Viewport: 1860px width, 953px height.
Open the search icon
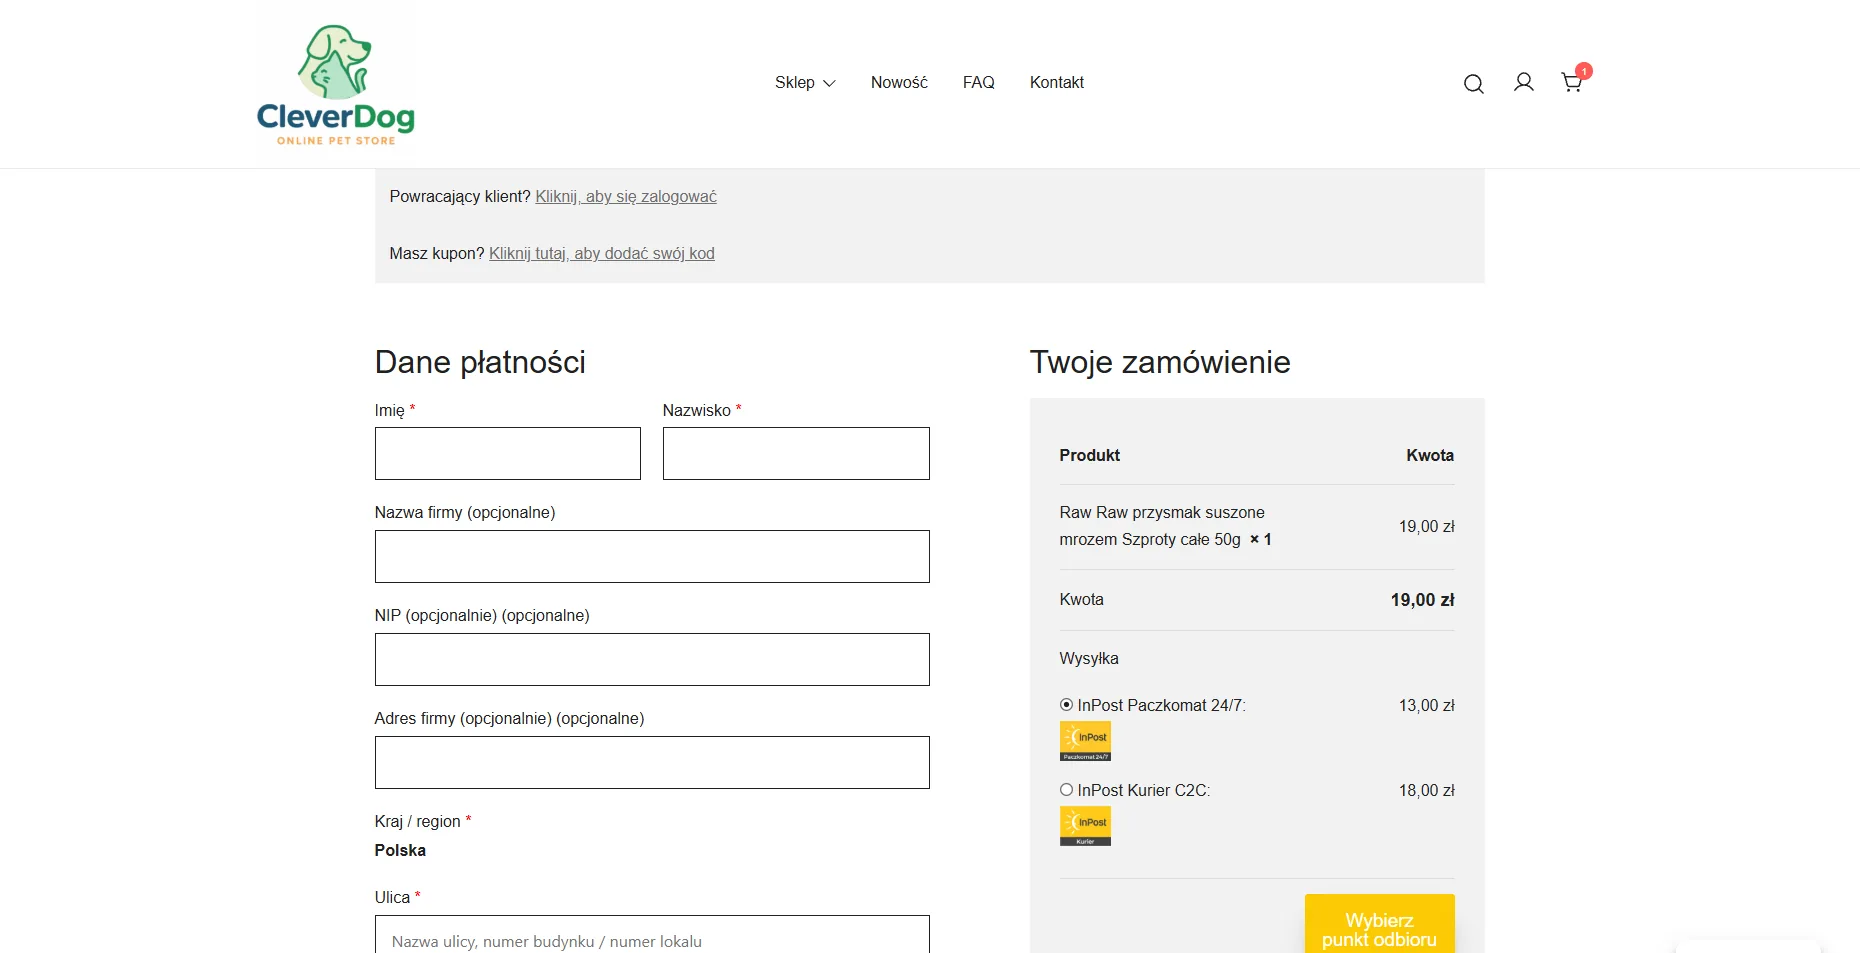1473,84
